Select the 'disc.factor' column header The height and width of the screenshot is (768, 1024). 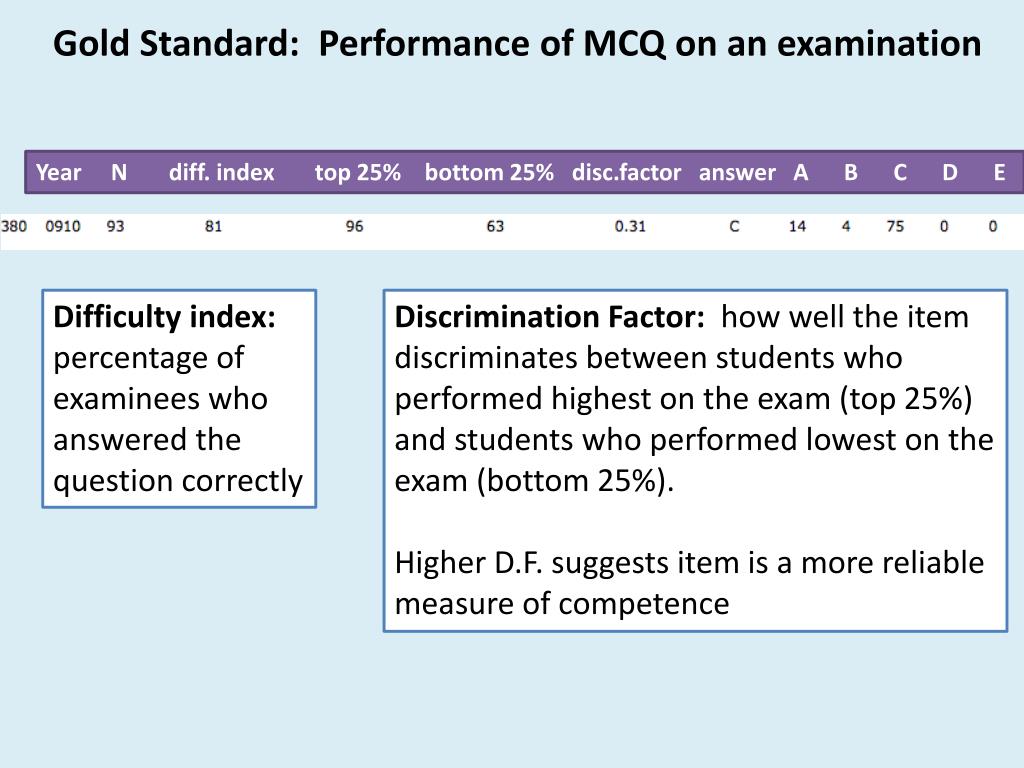pos(626,172)
